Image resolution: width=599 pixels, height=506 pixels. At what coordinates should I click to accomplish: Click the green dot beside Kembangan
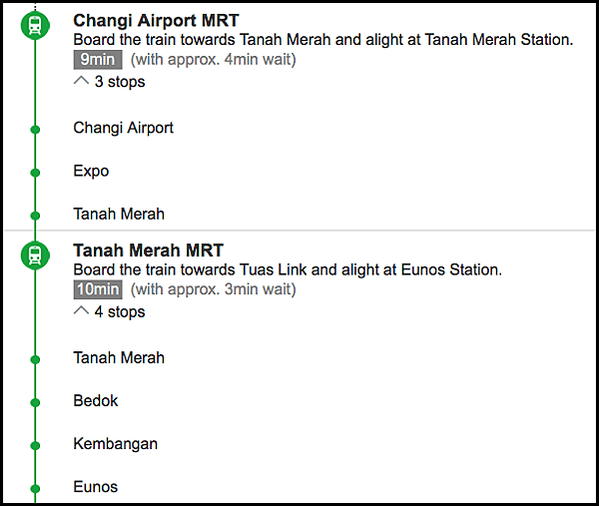pos(35,445)
